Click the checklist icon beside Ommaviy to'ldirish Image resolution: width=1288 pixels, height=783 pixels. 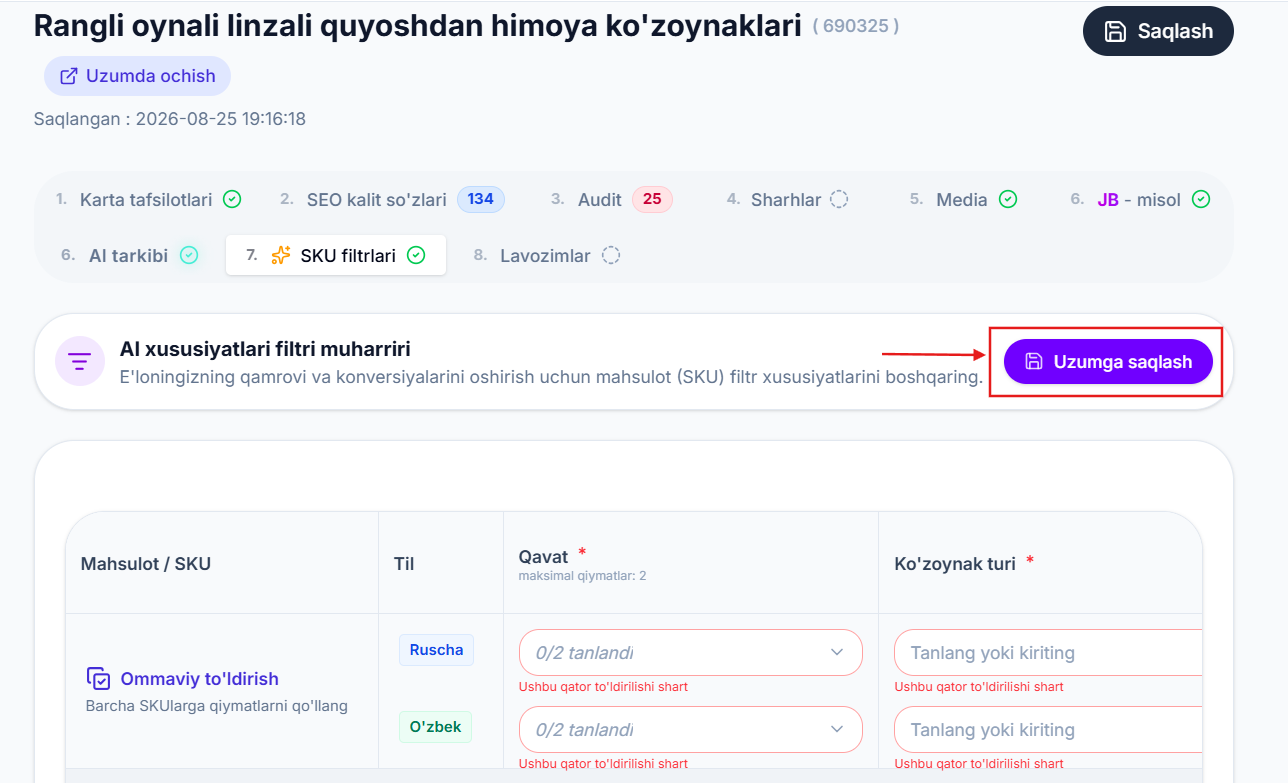click(x=98, y=679)
